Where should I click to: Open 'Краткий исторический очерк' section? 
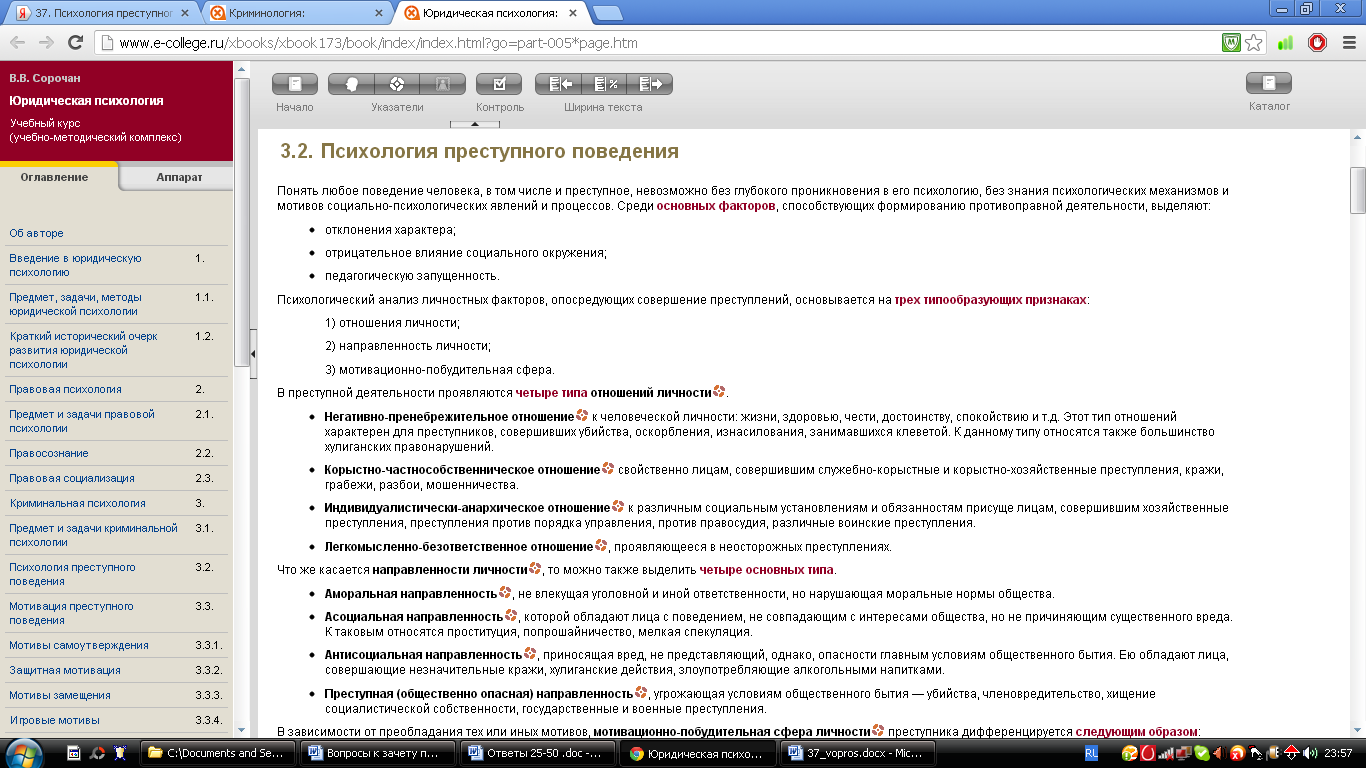[x=83, y=350]
